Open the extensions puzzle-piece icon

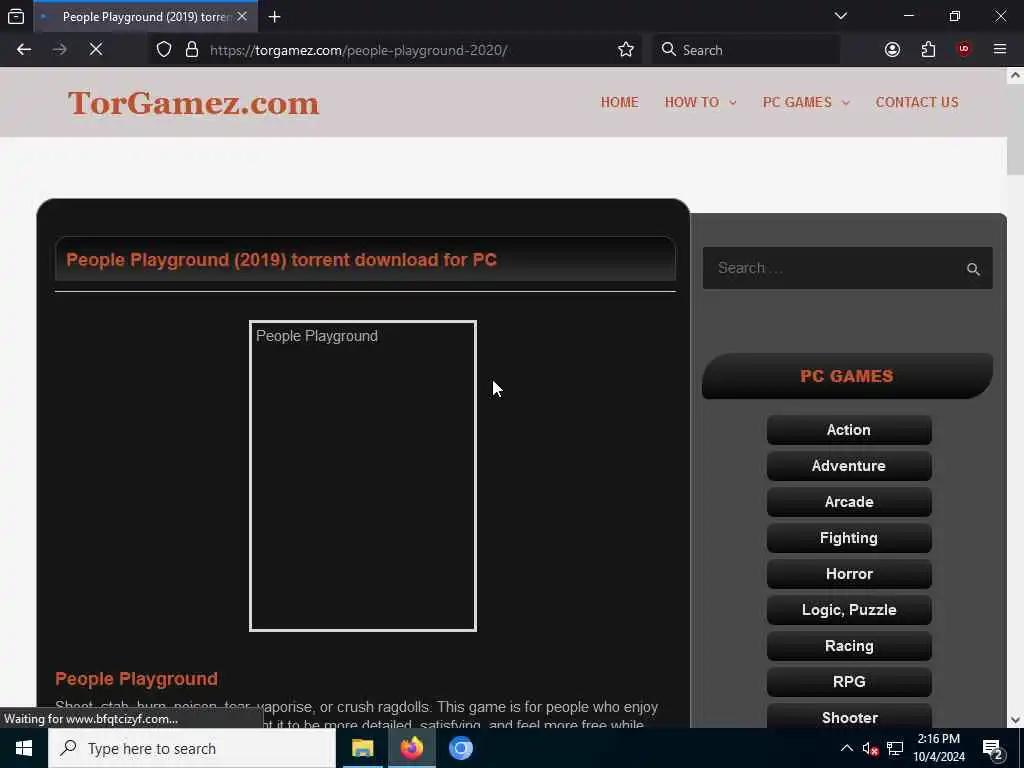928,50
